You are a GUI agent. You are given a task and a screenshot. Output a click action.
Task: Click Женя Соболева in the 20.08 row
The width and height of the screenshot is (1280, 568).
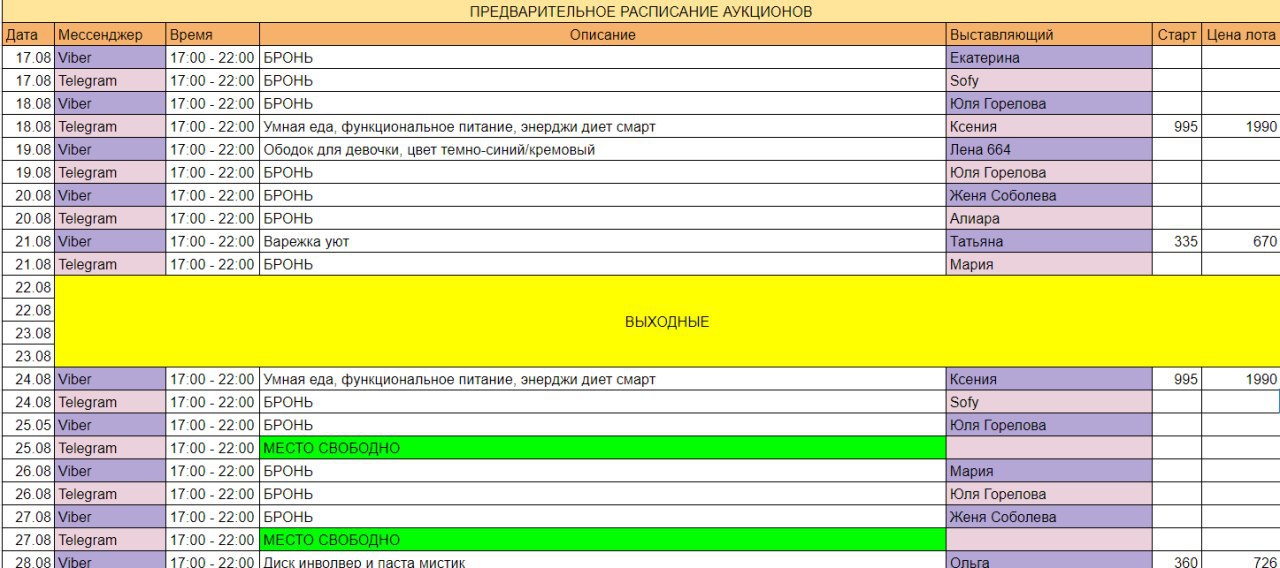[x=1049, y=196]
